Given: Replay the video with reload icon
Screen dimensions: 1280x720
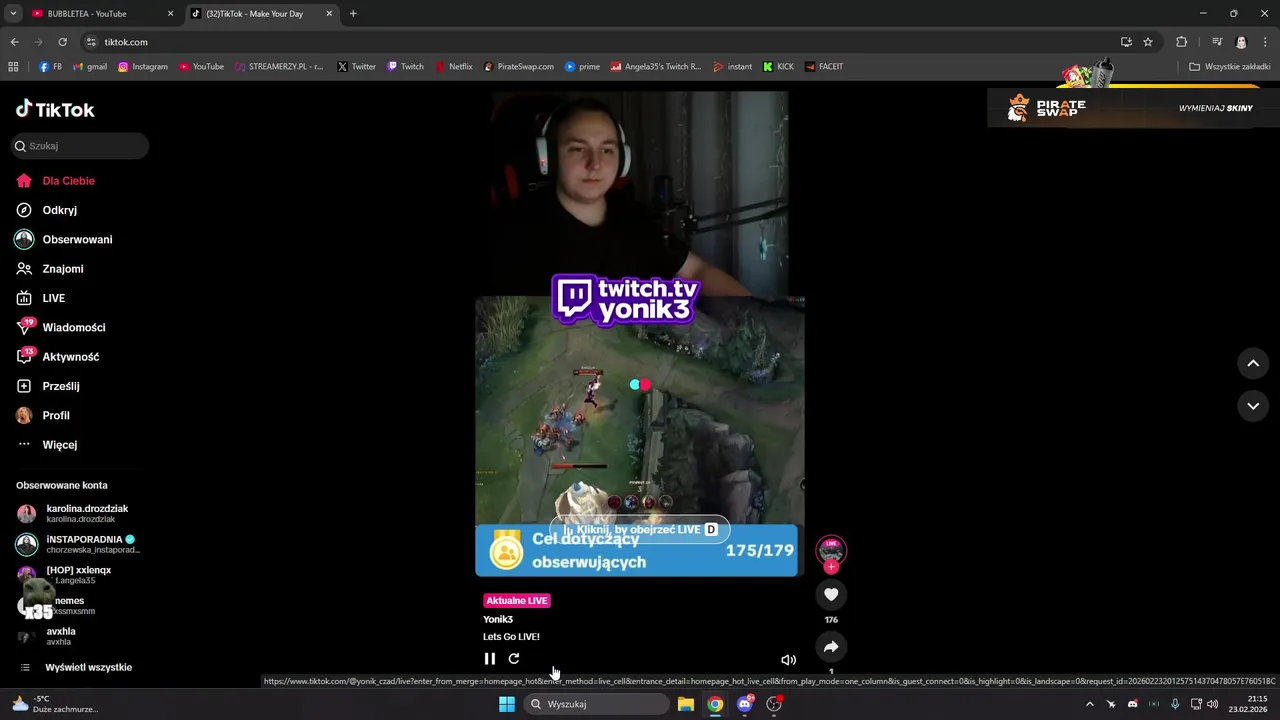Looking at the screenshot, I should [514, 659].
